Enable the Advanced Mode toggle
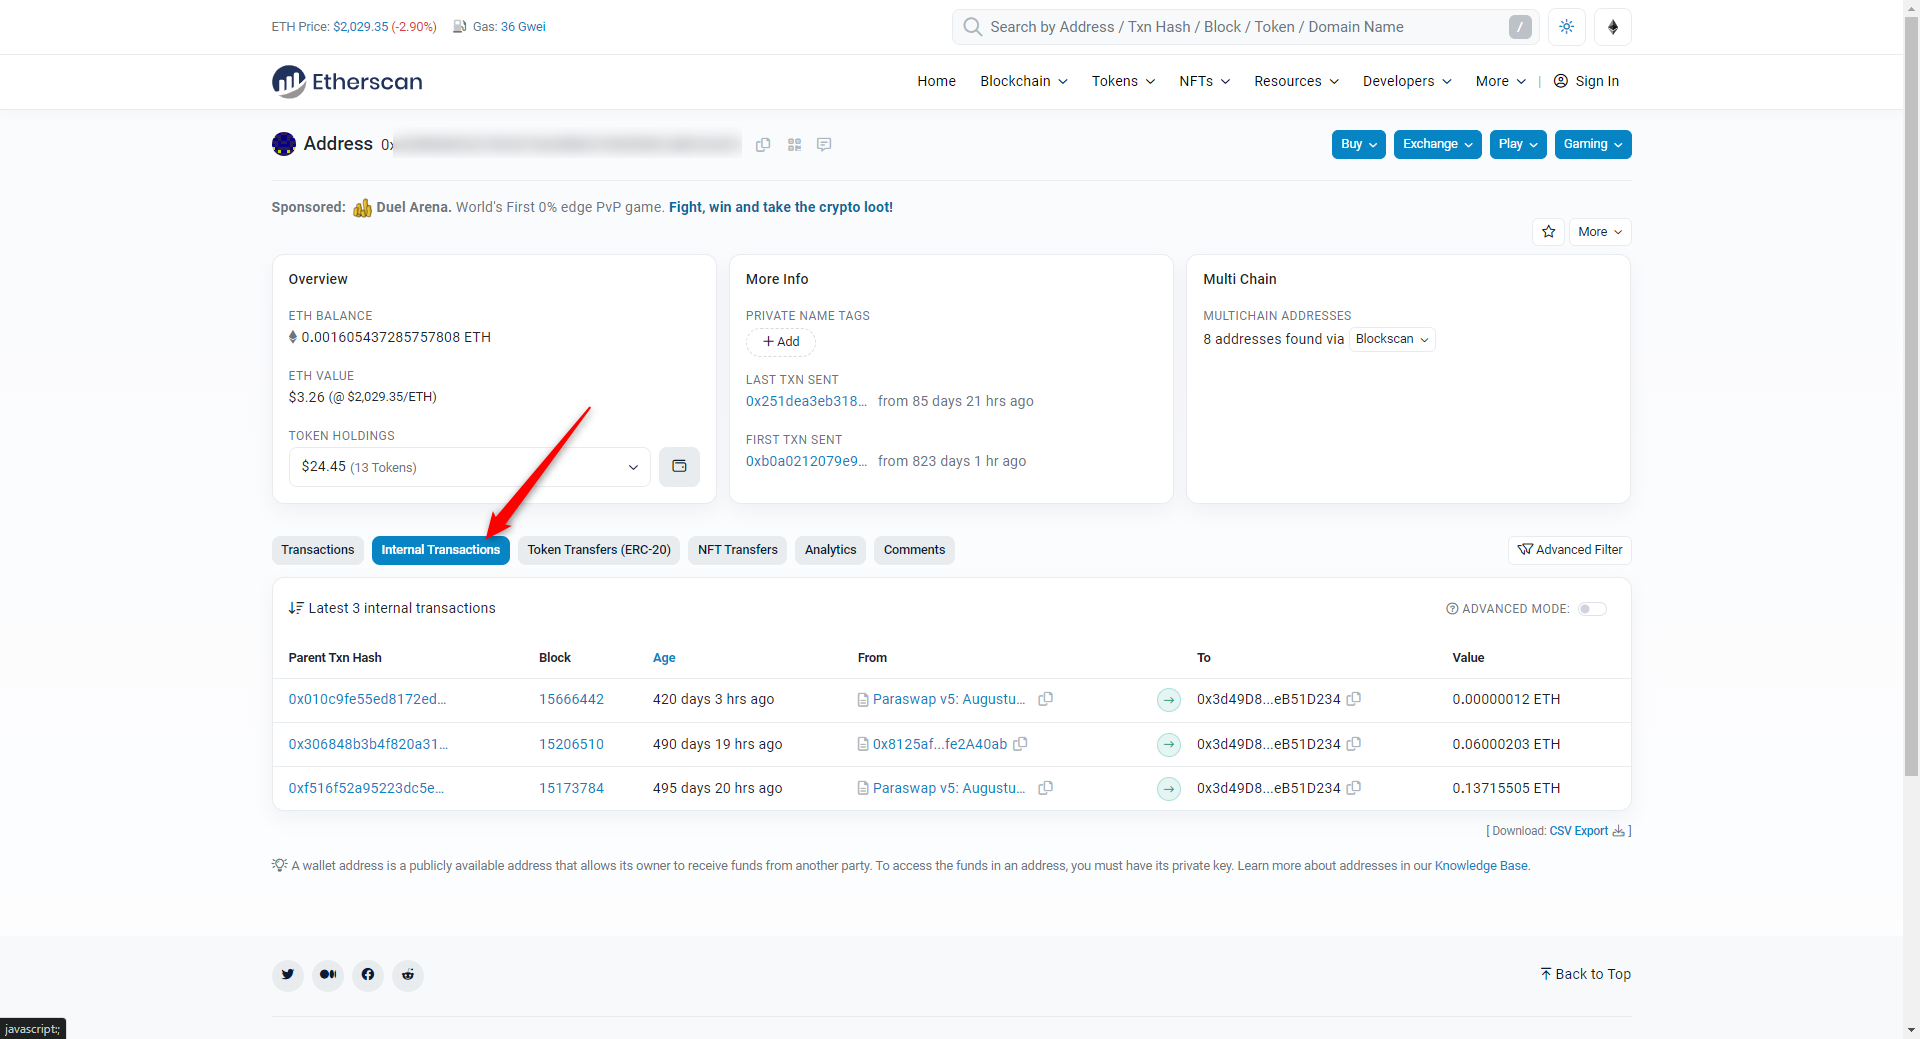This screenshot has width=1920, height=1039. 1591,609
